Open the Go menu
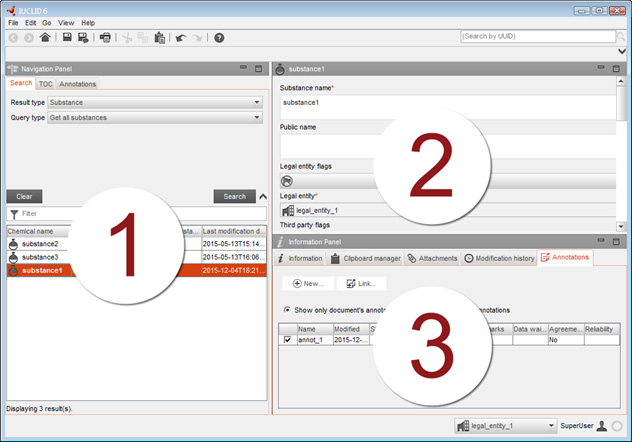The width and height of the screenshot is (632, 442). (x=47, y=23)
